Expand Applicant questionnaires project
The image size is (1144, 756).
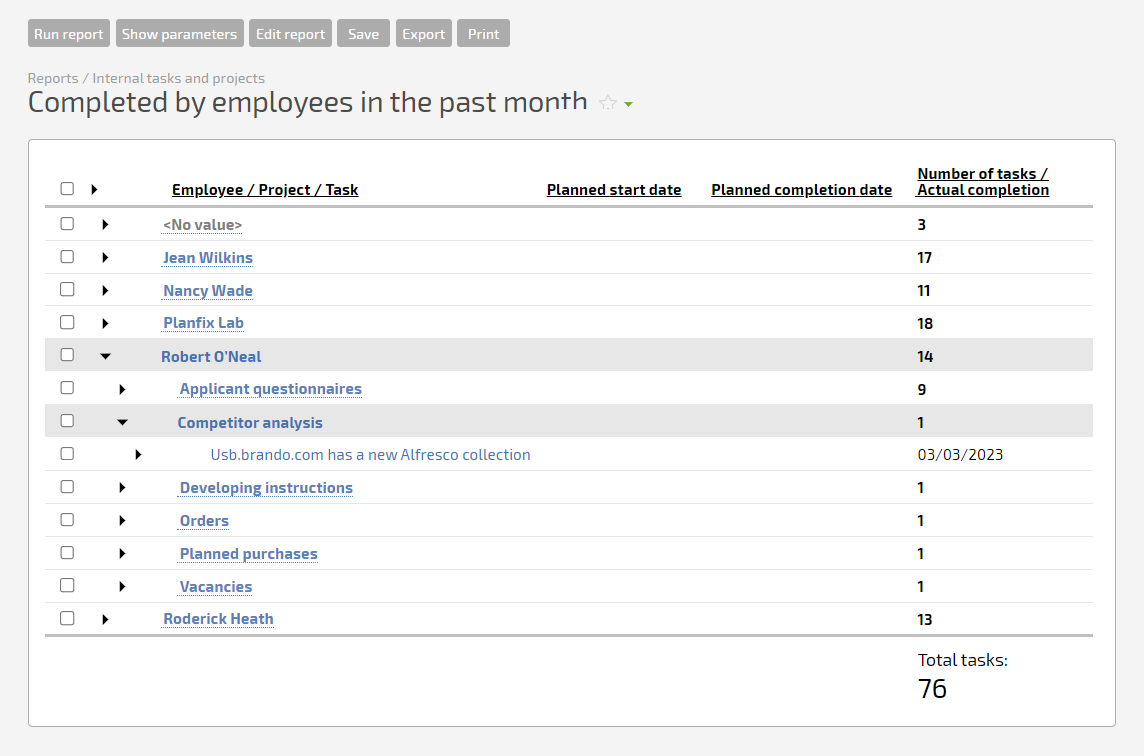pos(122,390)
